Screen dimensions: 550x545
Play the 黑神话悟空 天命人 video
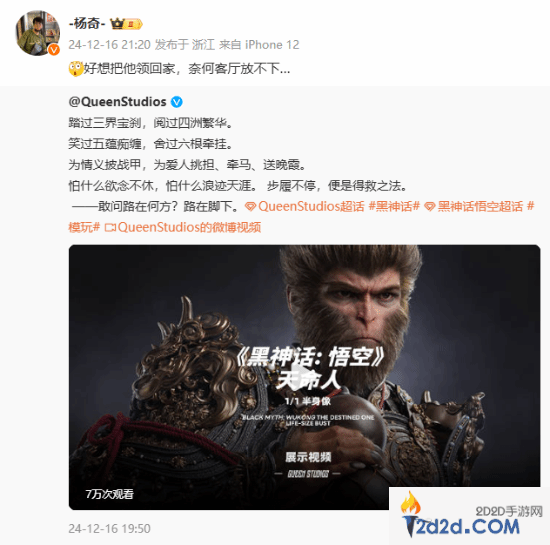click(304, 377)
